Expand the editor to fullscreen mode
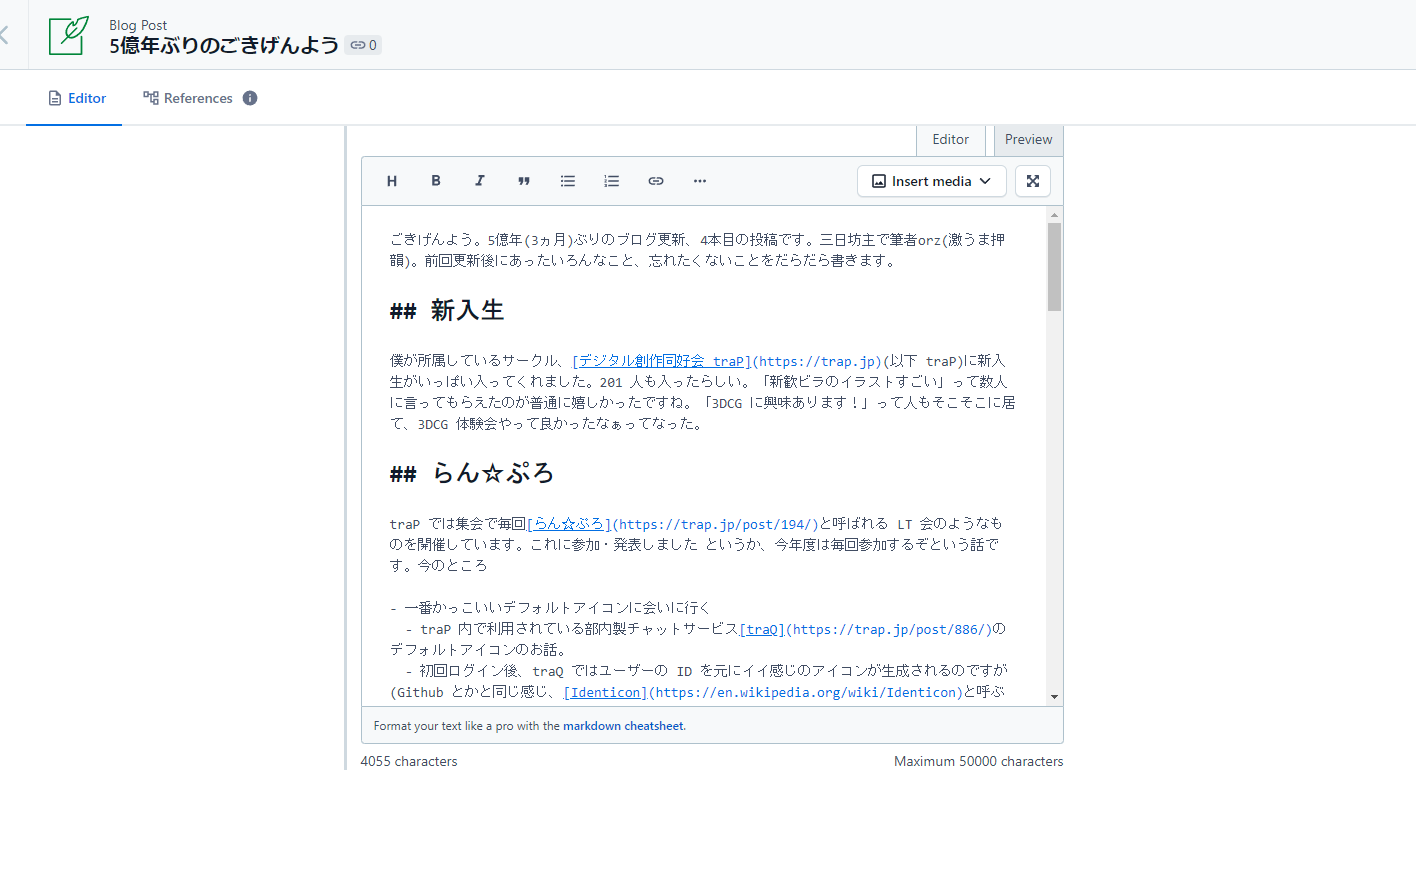 click(x=1033, y=181)
